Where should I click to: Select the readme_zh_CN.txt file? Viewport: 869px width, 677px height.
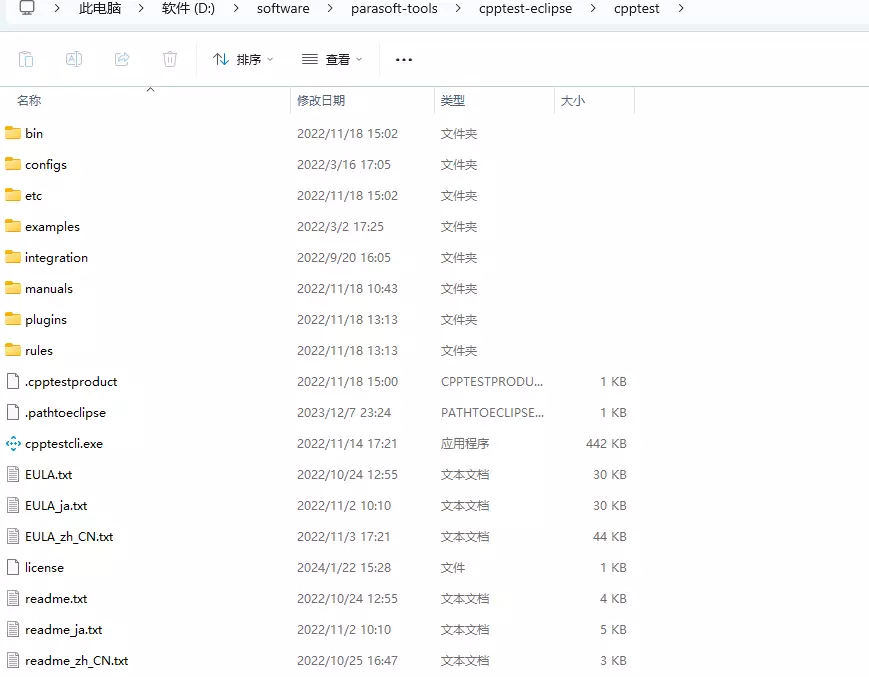point(76,660)
